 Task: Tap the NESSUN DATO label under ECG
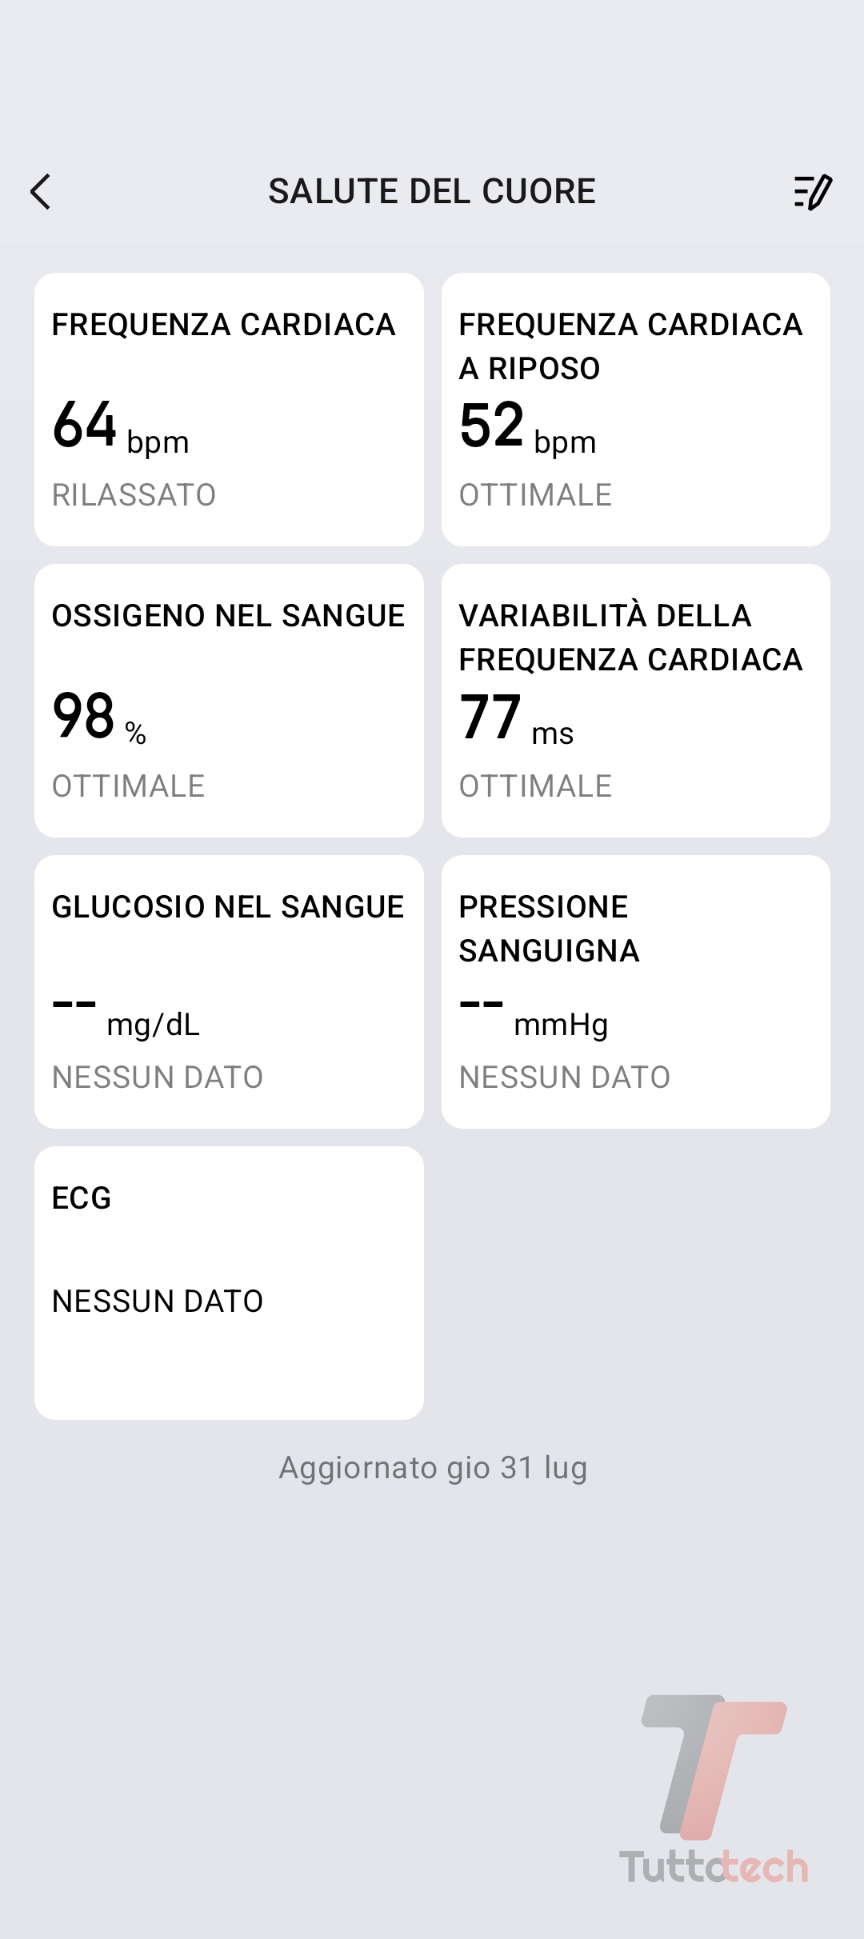pyautogui.click(x=158, y=1301)
